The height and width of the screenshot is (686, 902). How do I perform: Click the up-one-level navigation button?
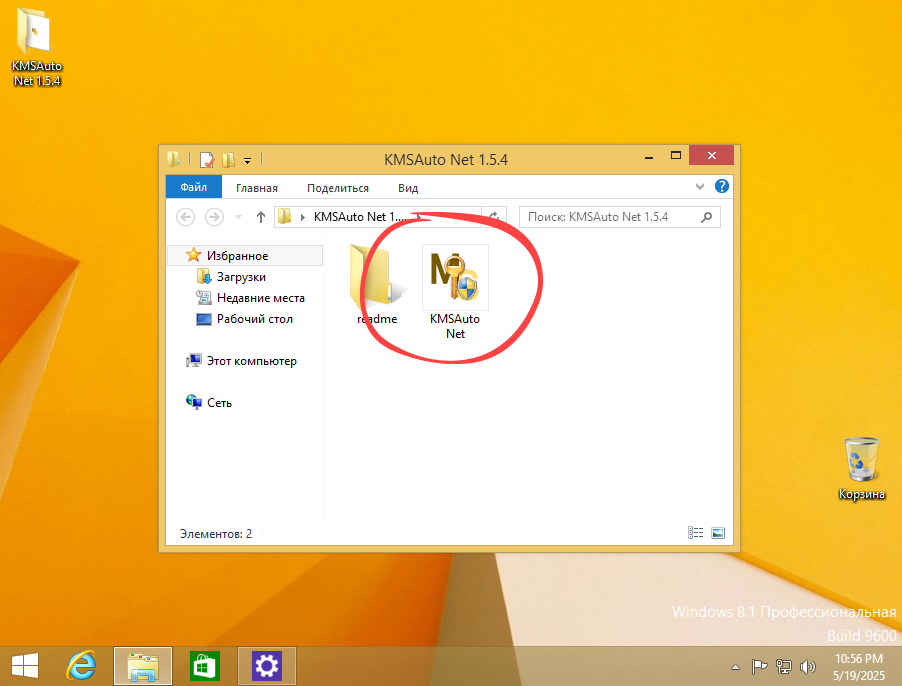(x=261, y=216)
